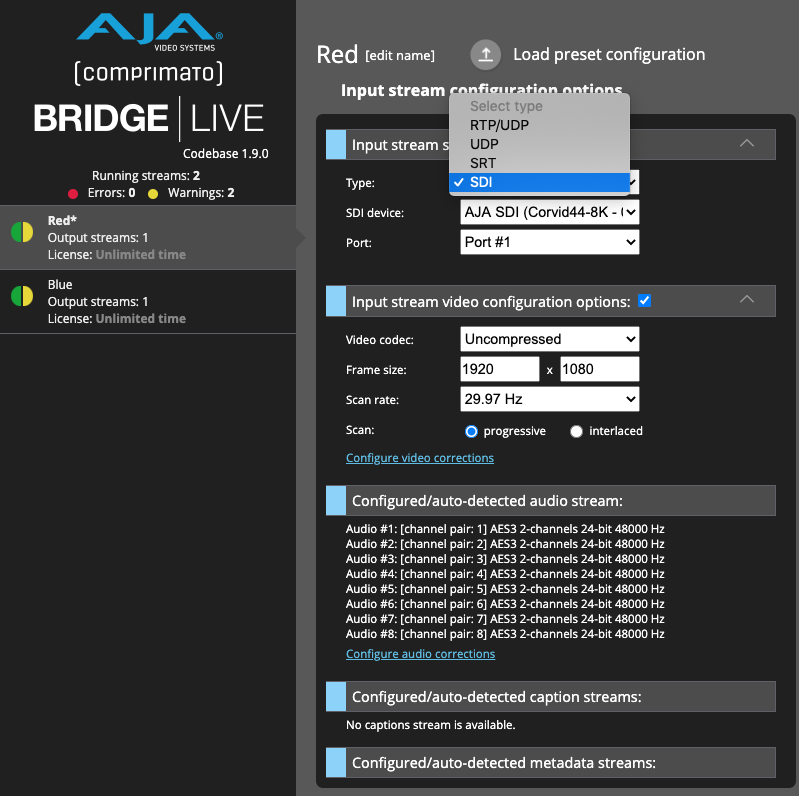This screenshot has height=796, width=799.
Task: Choose SRT from the type menu
Action: click(483, 163)
